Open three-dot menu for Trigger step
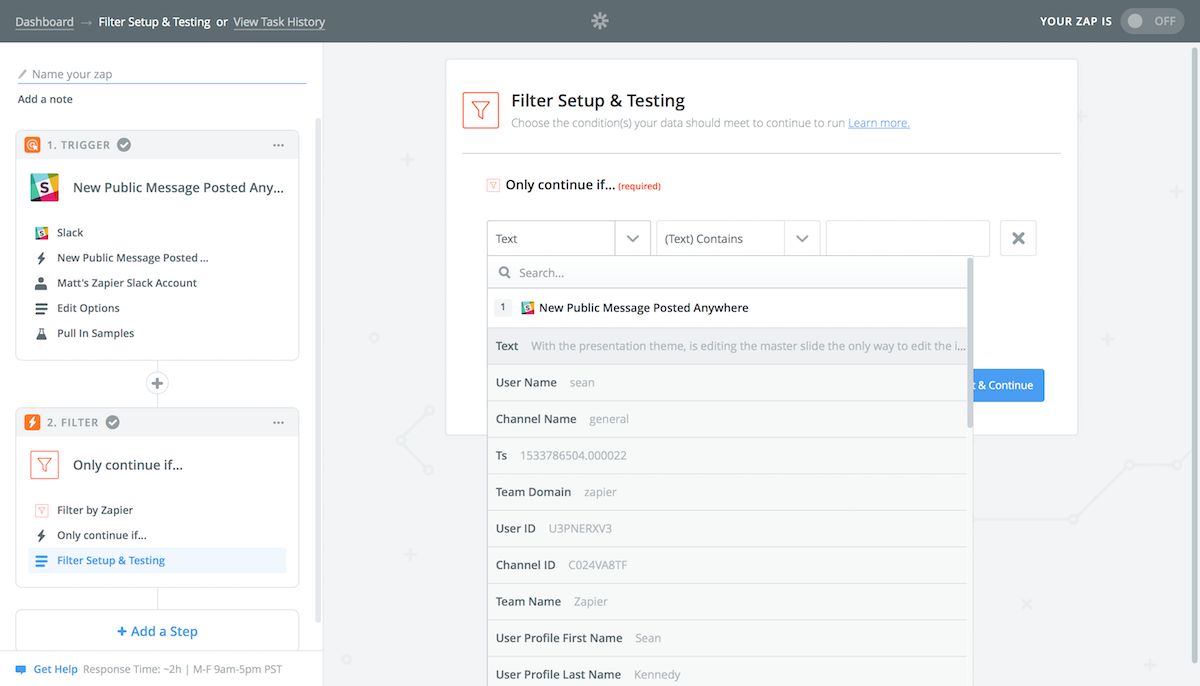Screen dimensions: 1200x686 [x=278, y=145]
